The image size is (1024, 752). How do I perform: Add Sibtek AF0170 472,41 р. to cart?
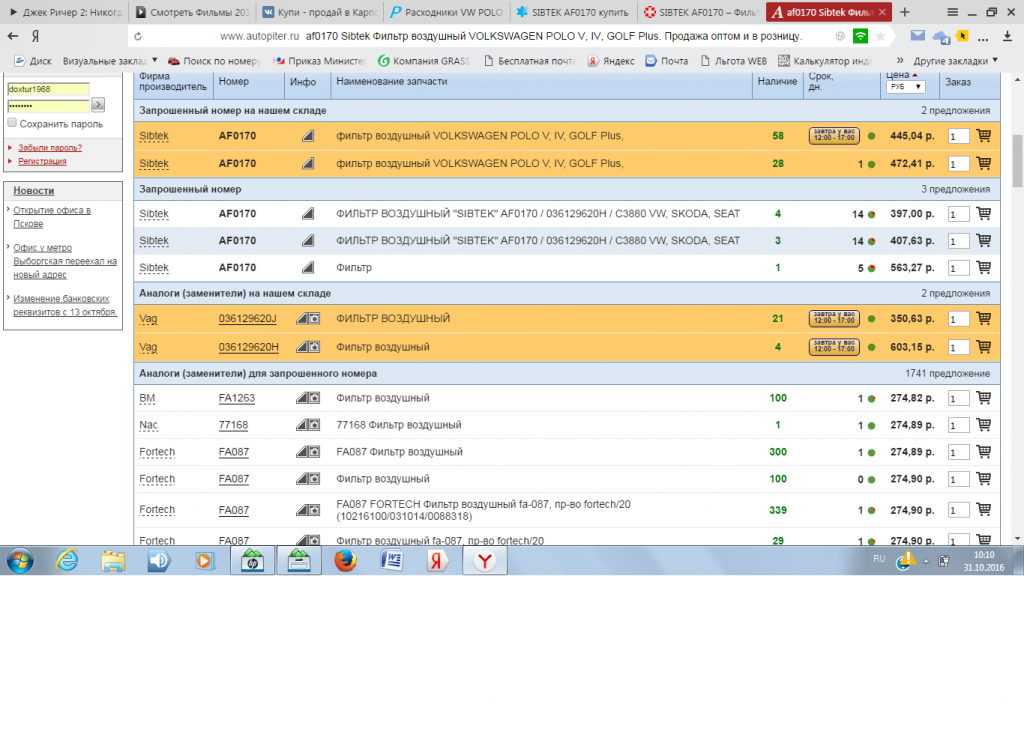(x=983, y=163)
